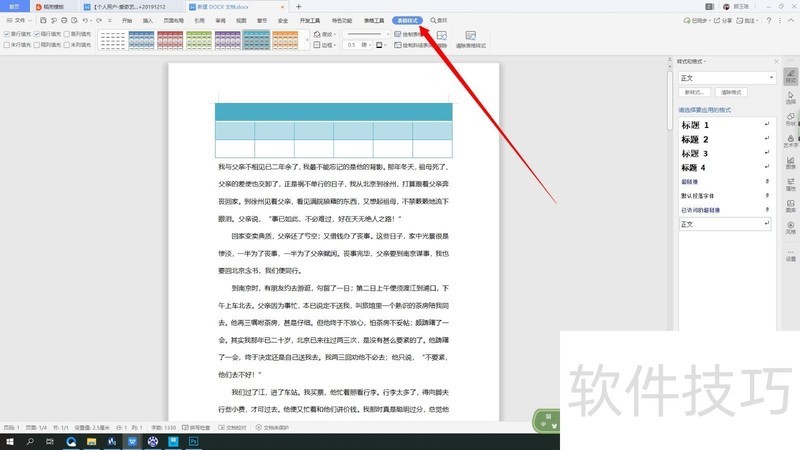This screenshot has height=450, width=800.
Task: Open the File (文件) menu dropdown
Action: pyautogui.click(x=19, y=20)
